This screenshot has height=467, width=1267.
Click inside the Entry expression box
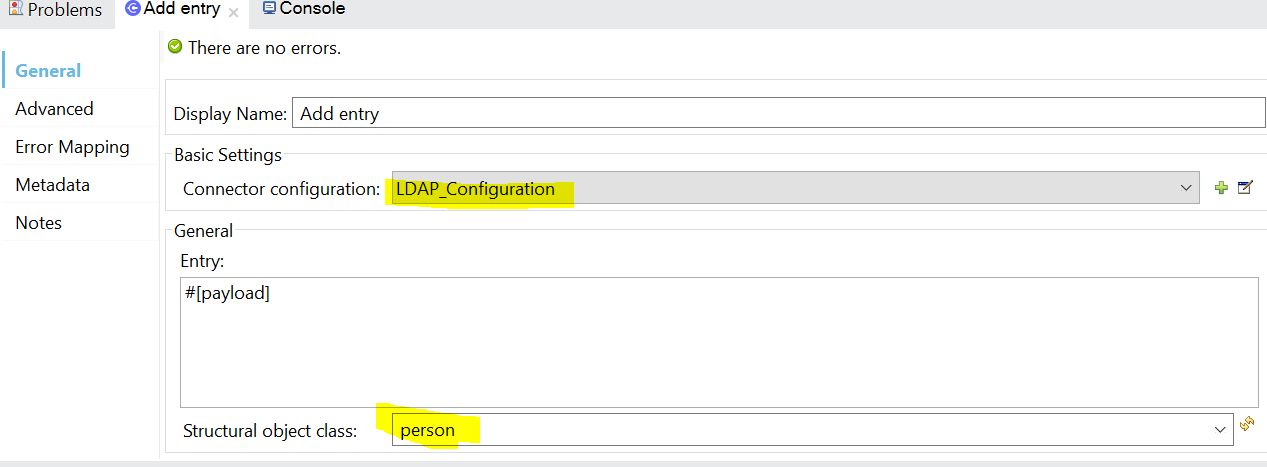[718, 340]
